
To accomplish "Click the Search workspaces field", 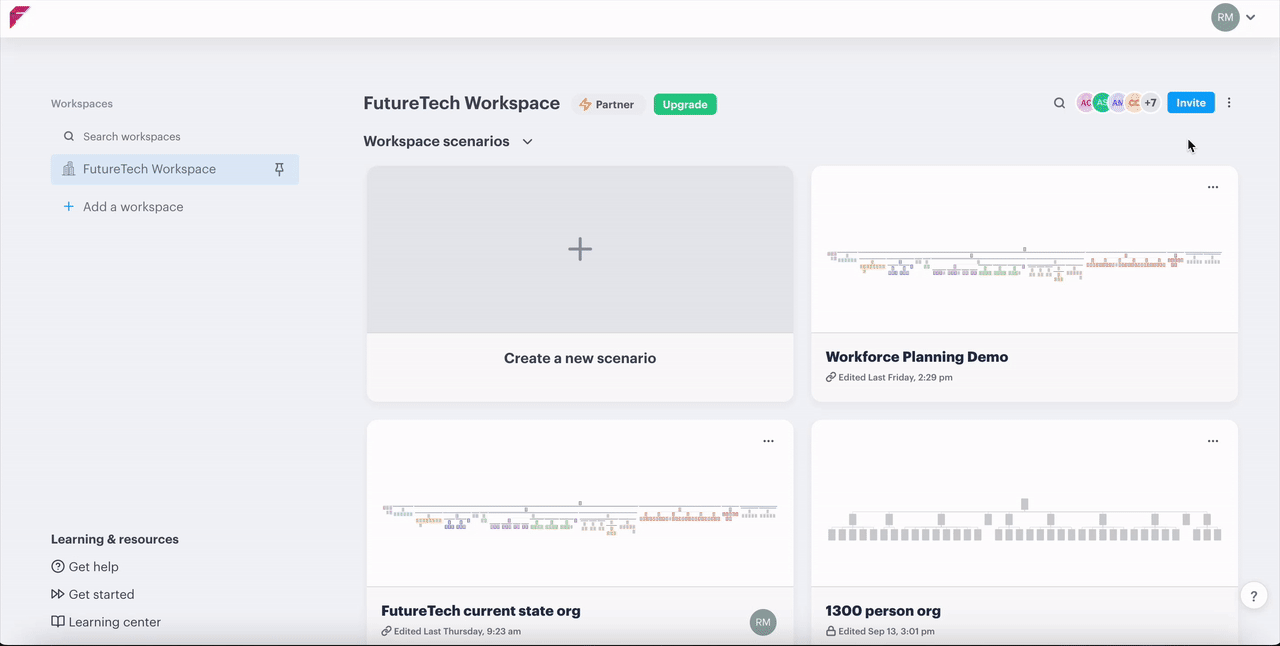I will coord(175,137).
